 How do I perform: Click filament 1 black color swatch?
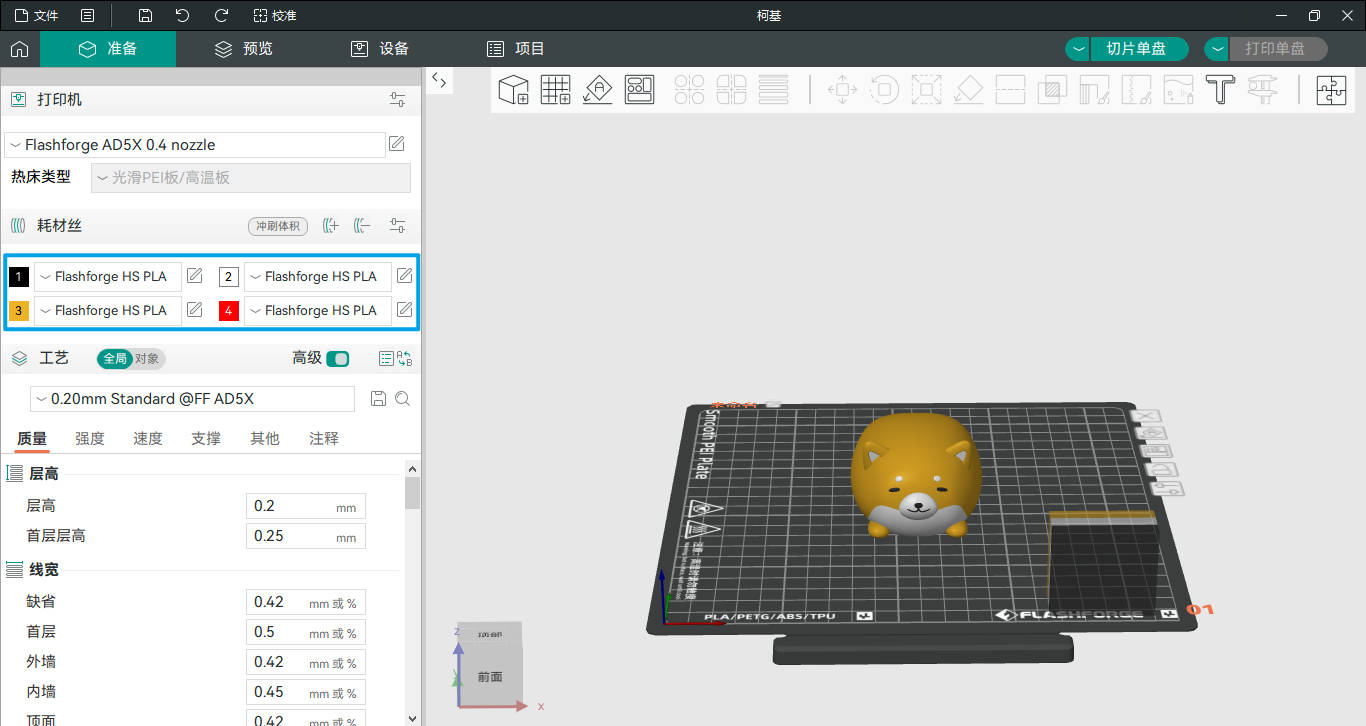point(19,277)
